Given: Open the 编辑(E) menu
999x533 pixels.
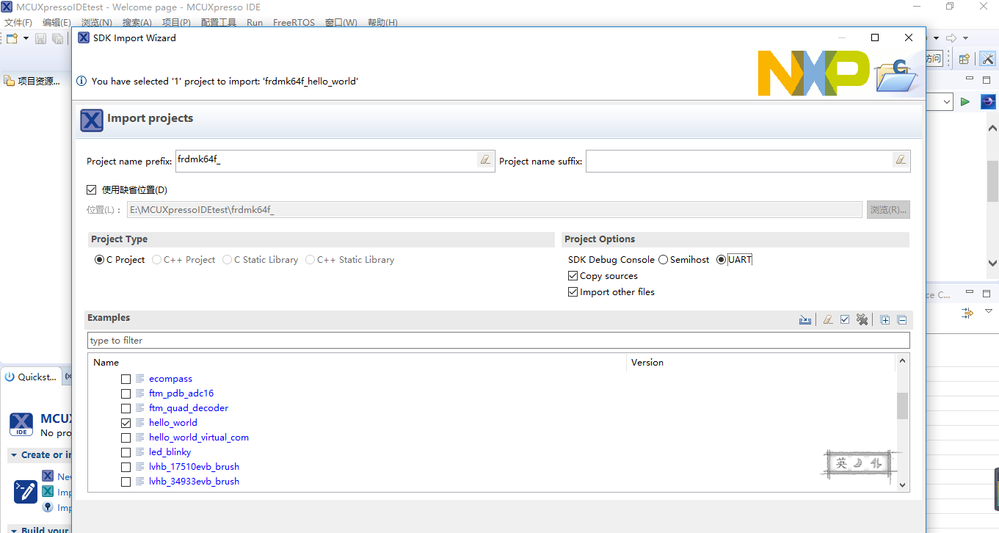Looking at the screenshot, I should tap(57, 22).
